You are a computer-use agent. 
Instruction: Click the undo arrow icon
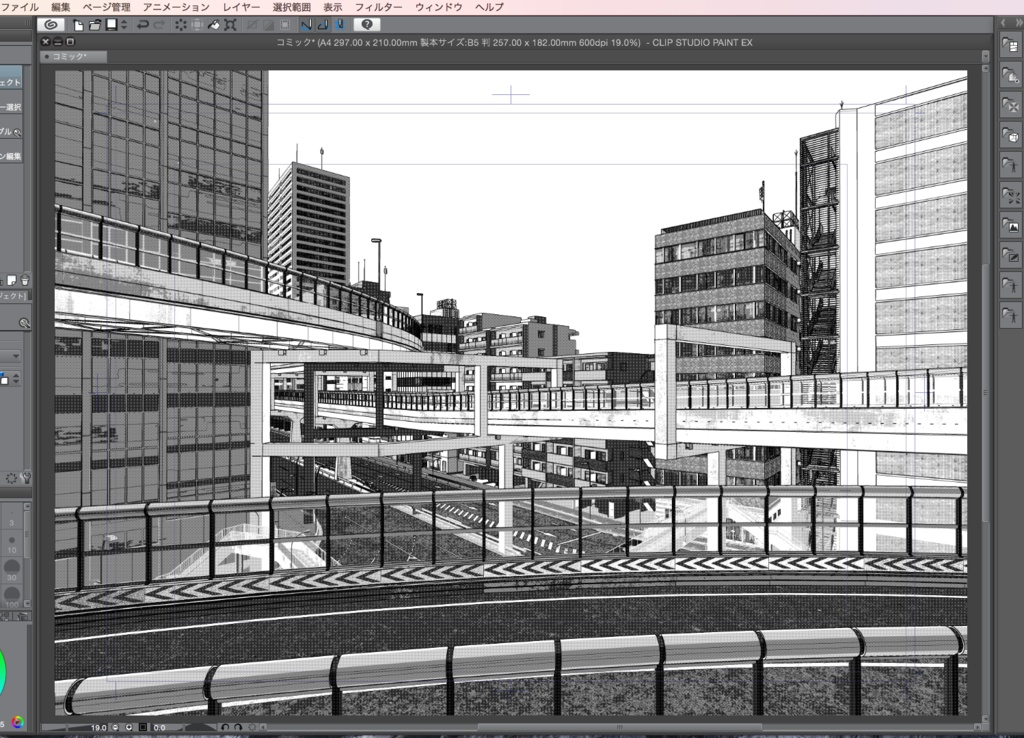tap(142, 25)
